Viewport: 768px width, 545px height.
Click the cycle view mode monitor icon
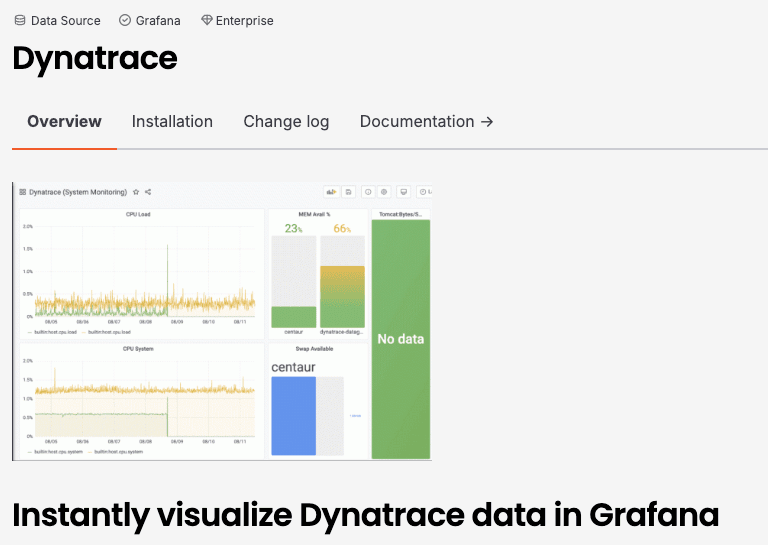[404, 192]
